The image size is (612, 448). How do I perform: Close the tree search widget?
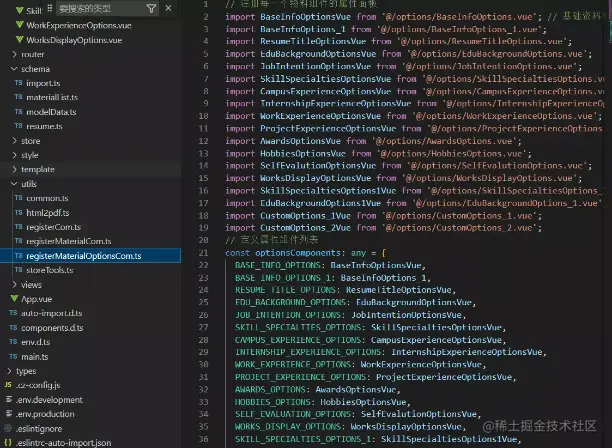pyautogui.click(x=168, y=8)
